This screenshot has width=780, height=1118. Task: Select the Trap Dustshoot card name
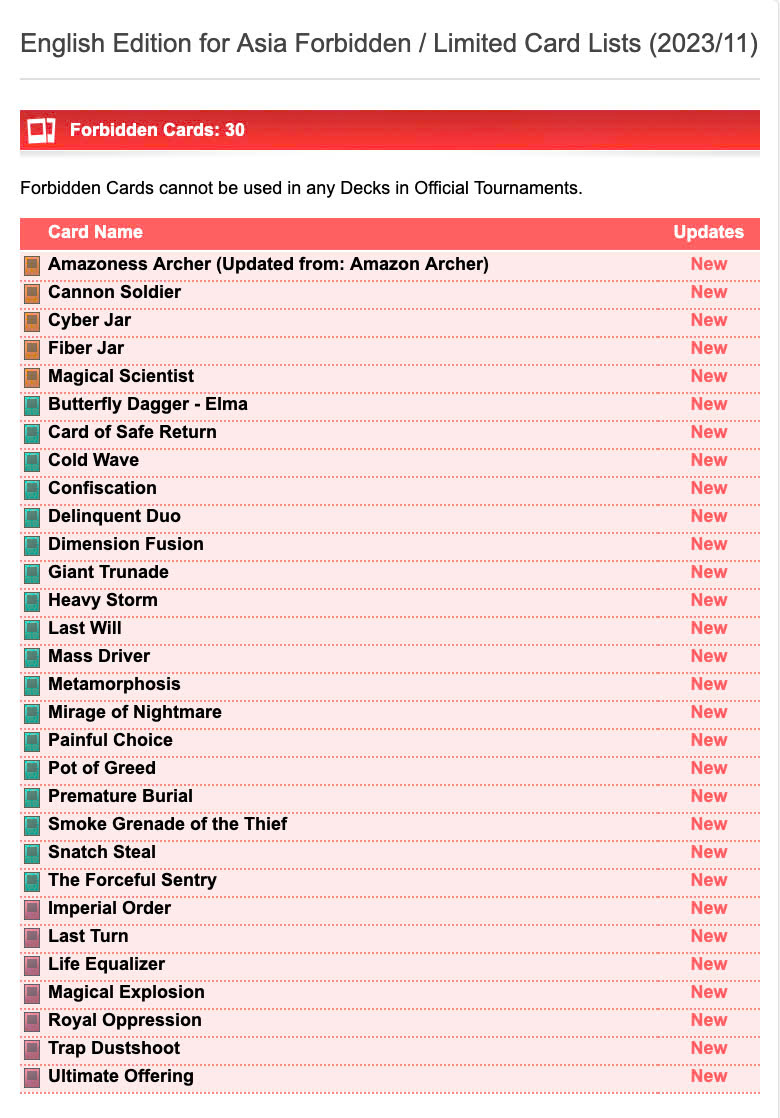coord(114,1048)
